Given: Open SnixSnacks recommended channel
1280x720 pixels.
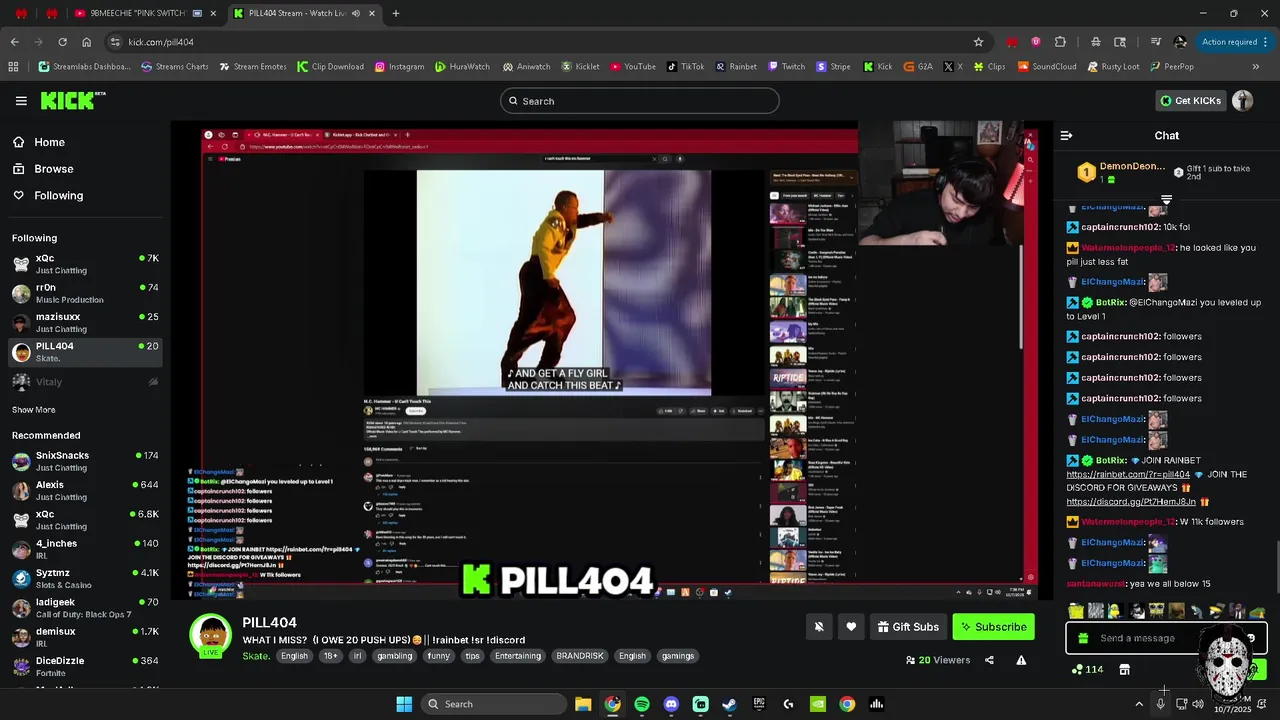Looking at the screenshot, I should (x=85, y=461).
